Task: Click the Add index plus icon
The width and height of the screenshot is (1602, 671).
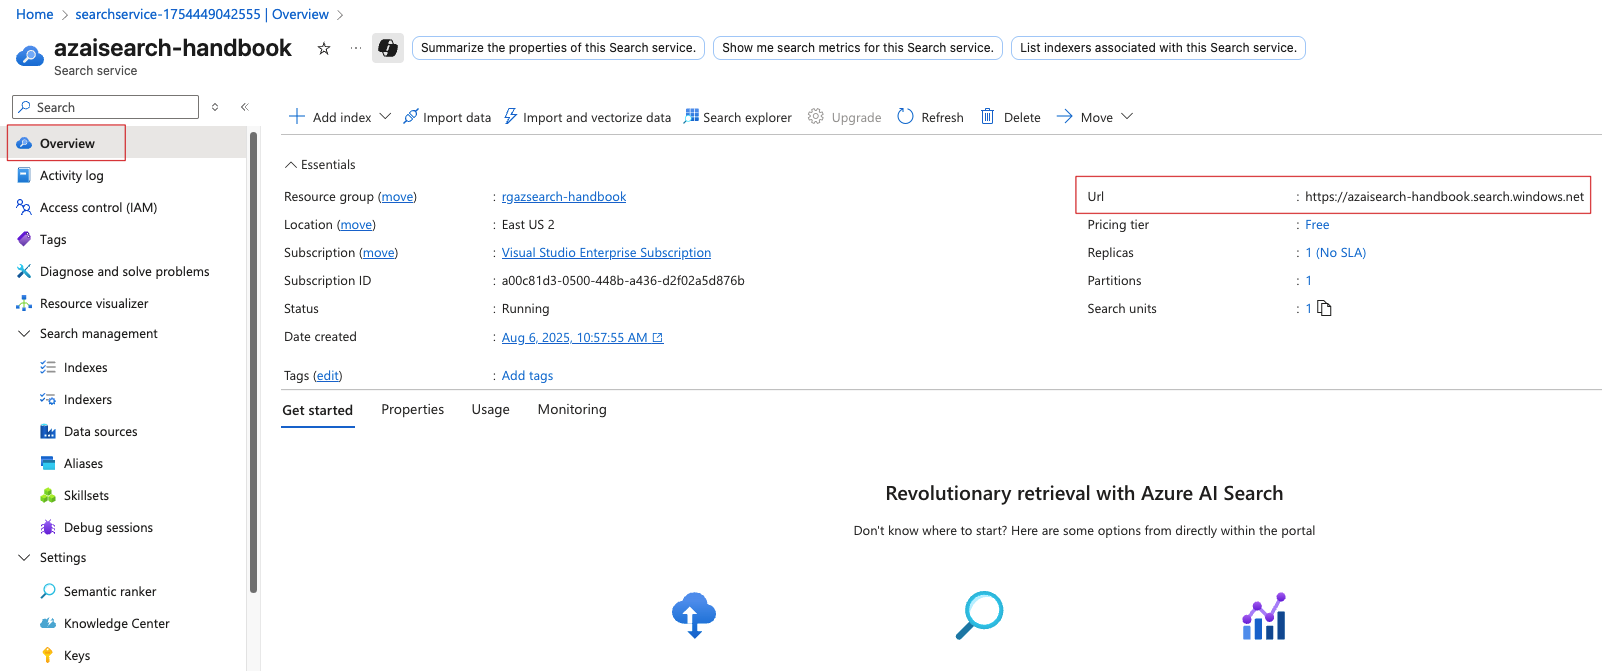Action: coord(297,117)
